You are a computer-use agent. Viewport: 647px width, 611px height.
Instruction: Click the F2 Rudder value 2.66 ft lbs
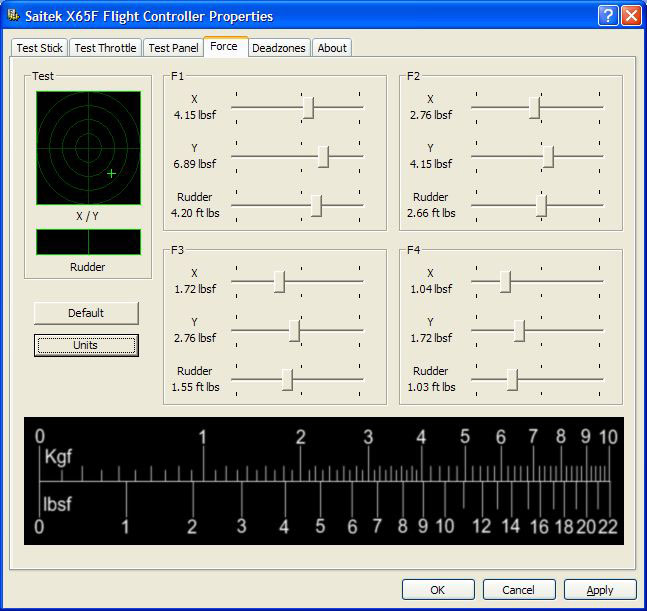pos(431,213)
